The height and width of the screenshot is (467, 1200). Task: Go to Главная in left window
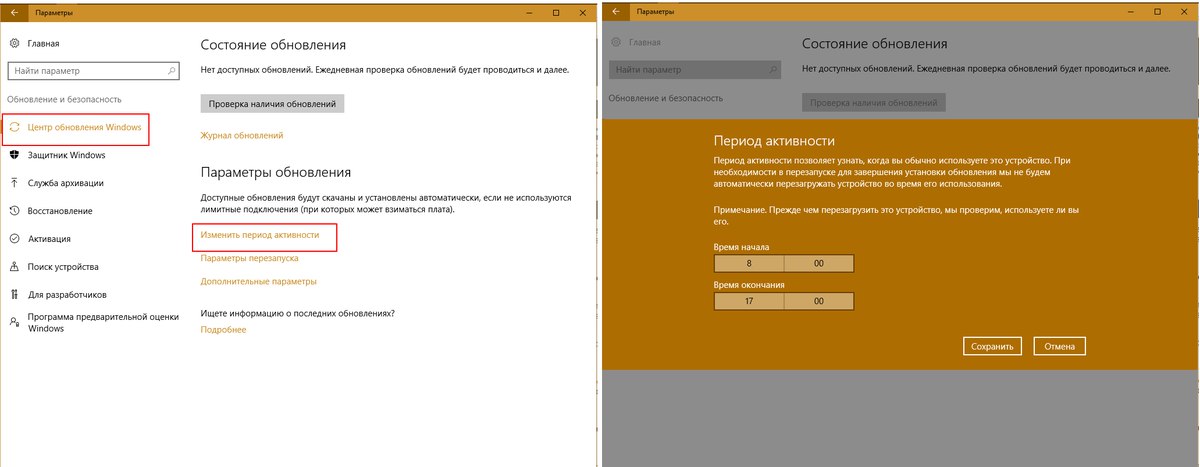click(43, 43)
